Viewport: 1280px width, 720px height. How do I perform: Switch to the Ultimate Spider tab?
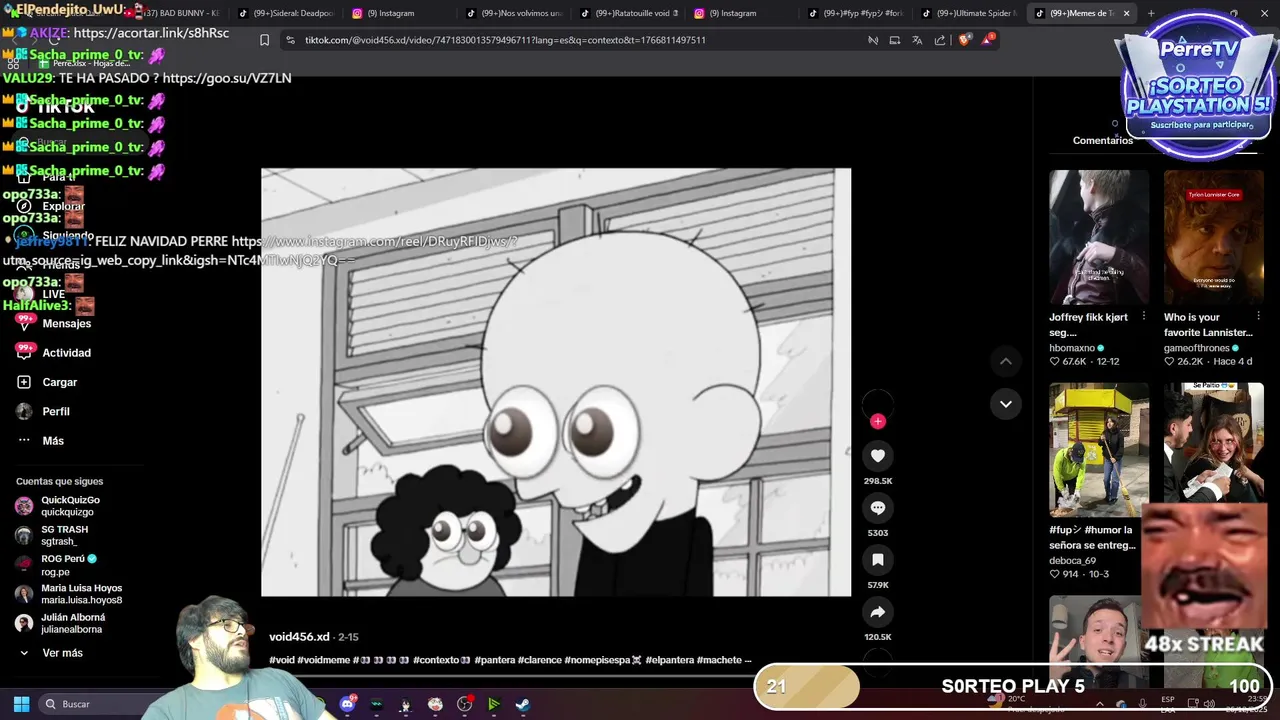[x=970, y=13]
